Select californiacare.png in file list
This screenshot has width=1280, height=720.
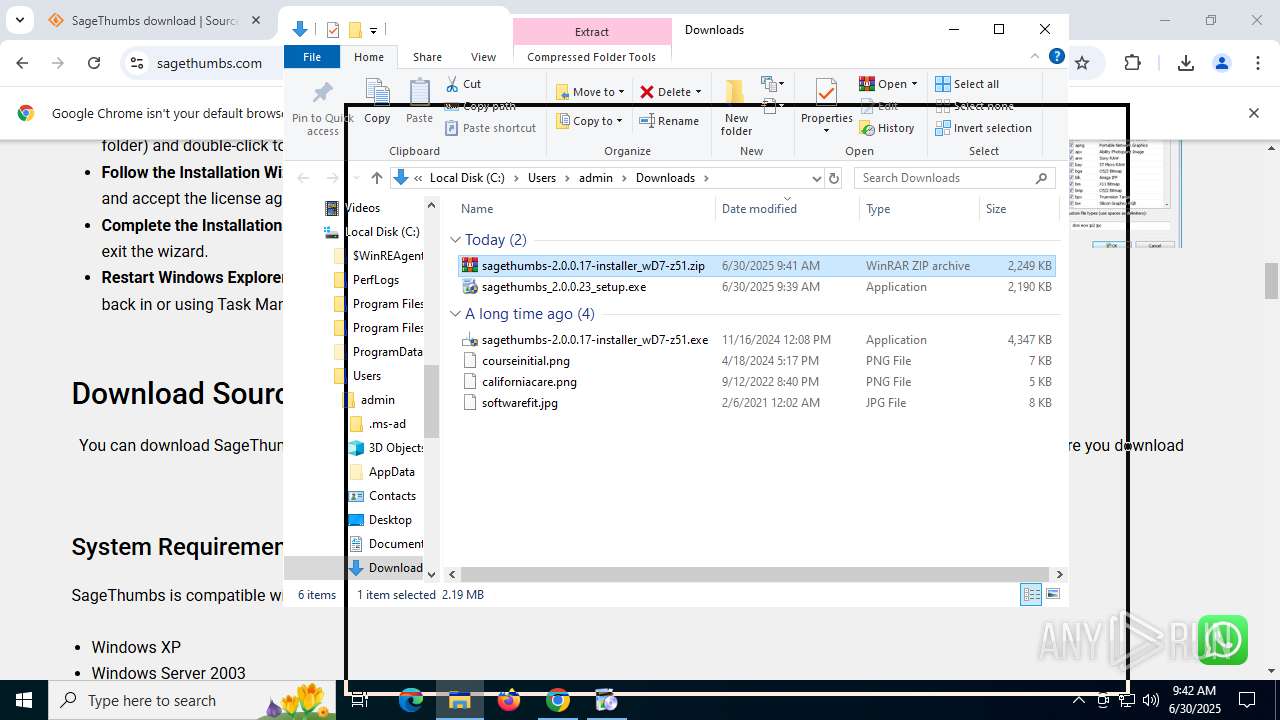(x=529, y=382)
